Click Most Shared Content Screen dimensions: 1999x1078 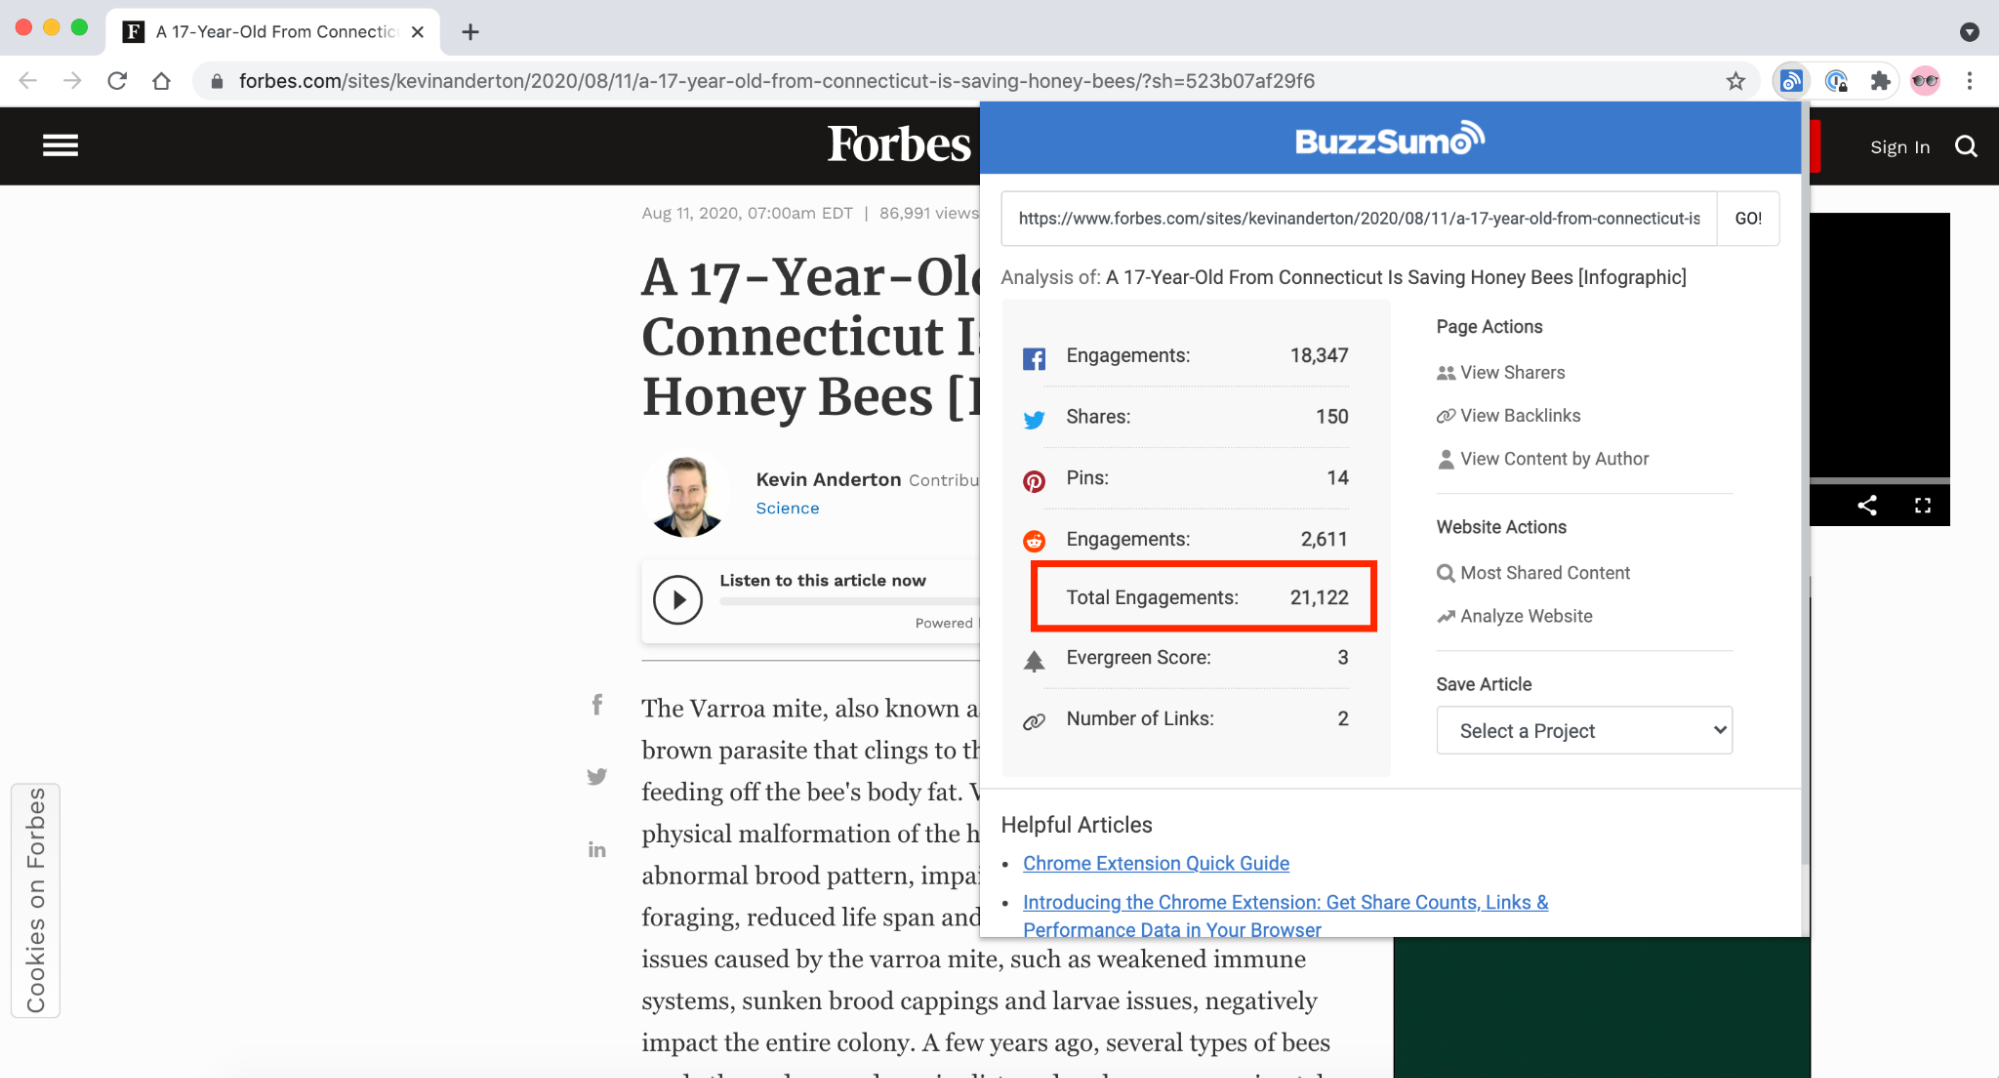[1534, 572]
